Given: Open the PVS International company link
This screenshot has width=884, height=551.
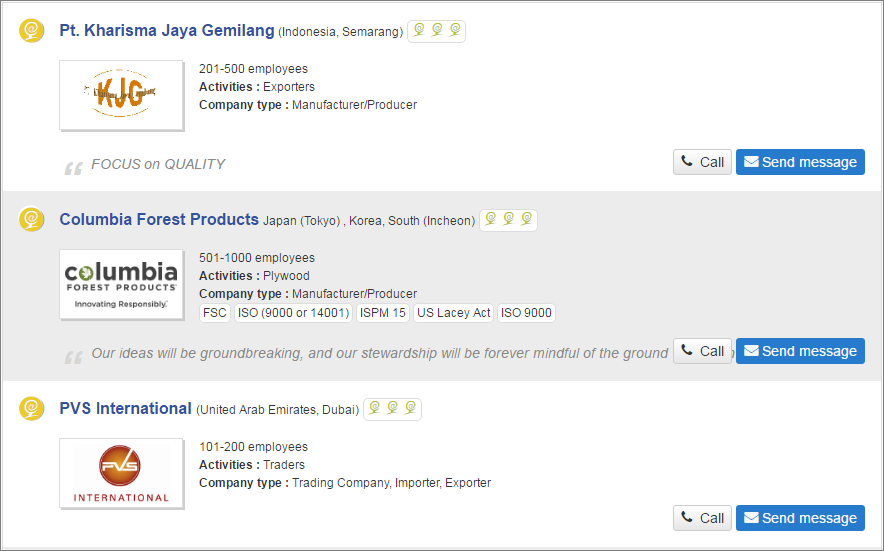Looking at the screenshot, I should pos(126,408).
